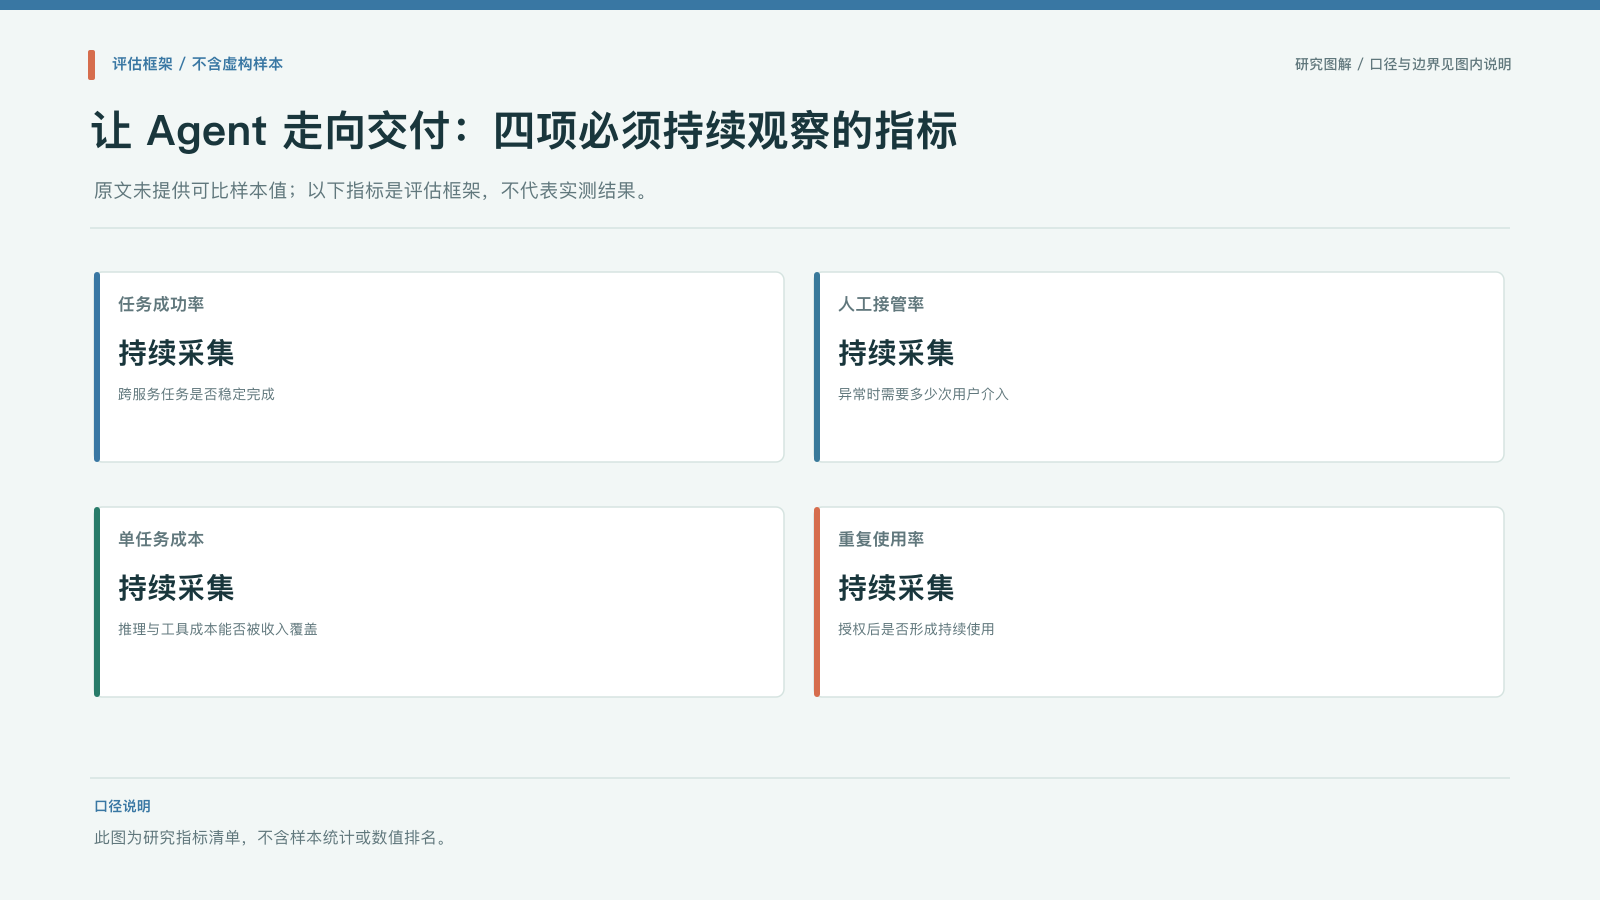Viewport: 1600px width, 900px height.
Task: Select 跨服务任务是否稳定完成 description text
Action: point(196,394)
